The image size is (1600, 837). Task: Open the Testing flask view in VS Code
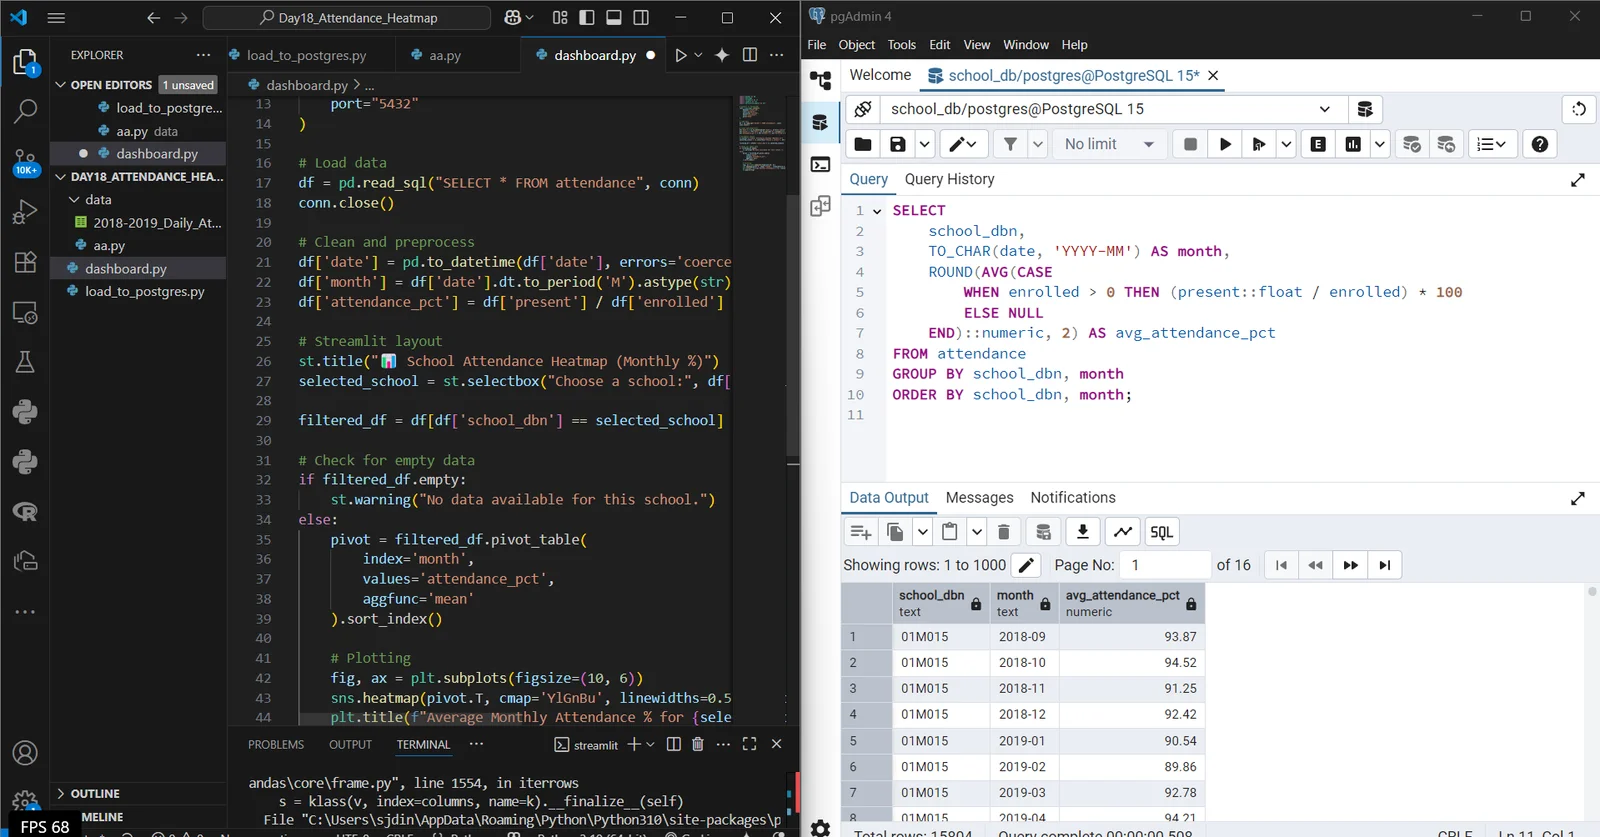(25, 362)
